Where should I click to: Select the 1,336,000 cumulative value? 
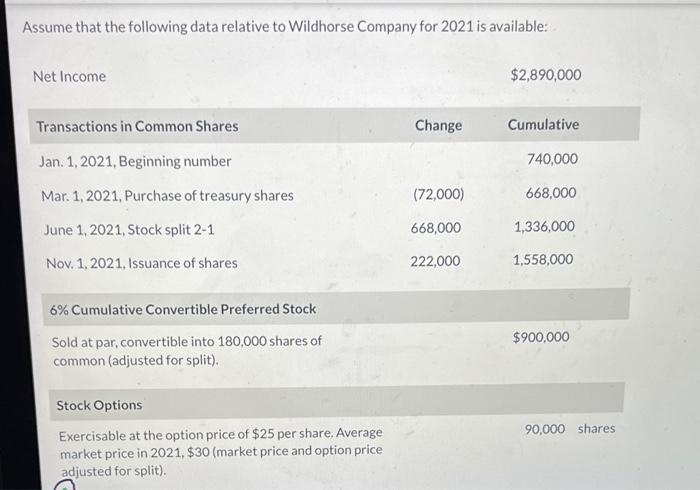[544, 226]
